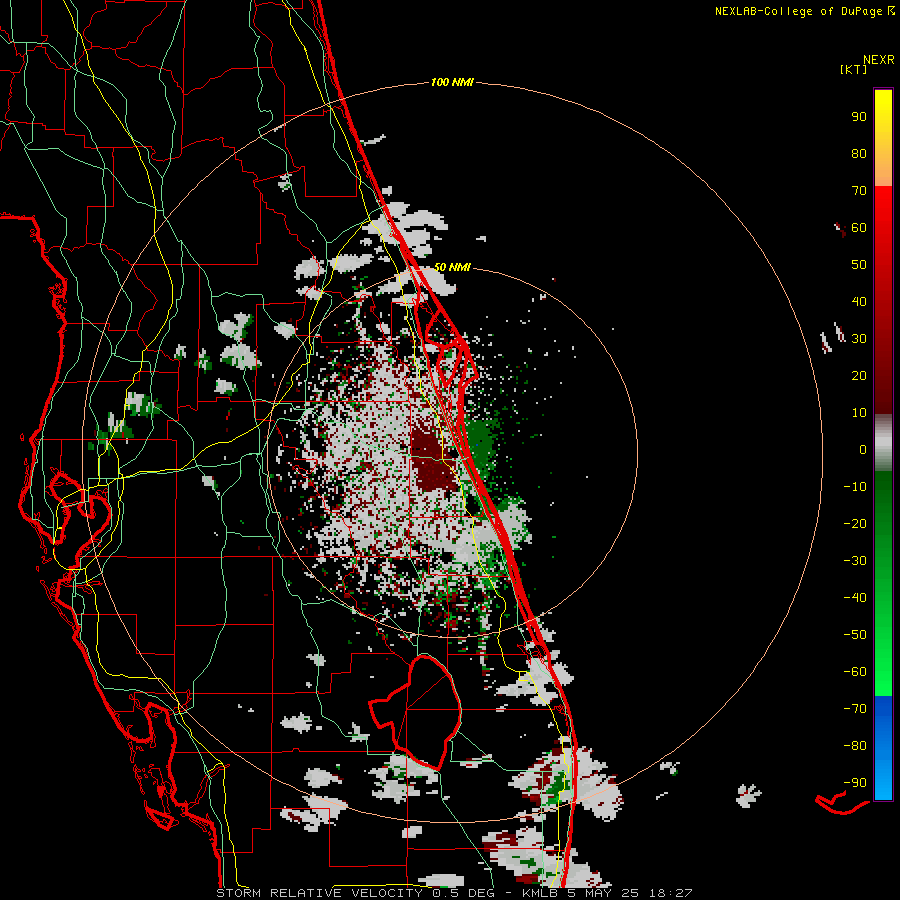Click the 60 value on velocity scale

(859, 228)
